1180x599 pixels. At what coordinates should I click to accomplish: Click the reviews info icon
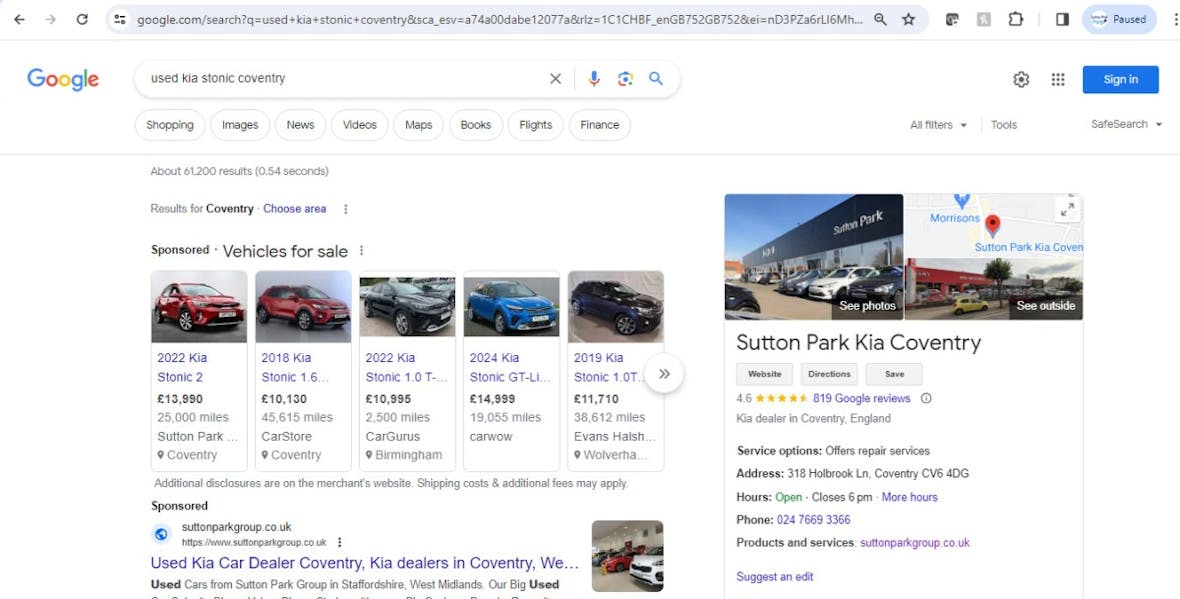pyautogui.click(x=926, y=397)
